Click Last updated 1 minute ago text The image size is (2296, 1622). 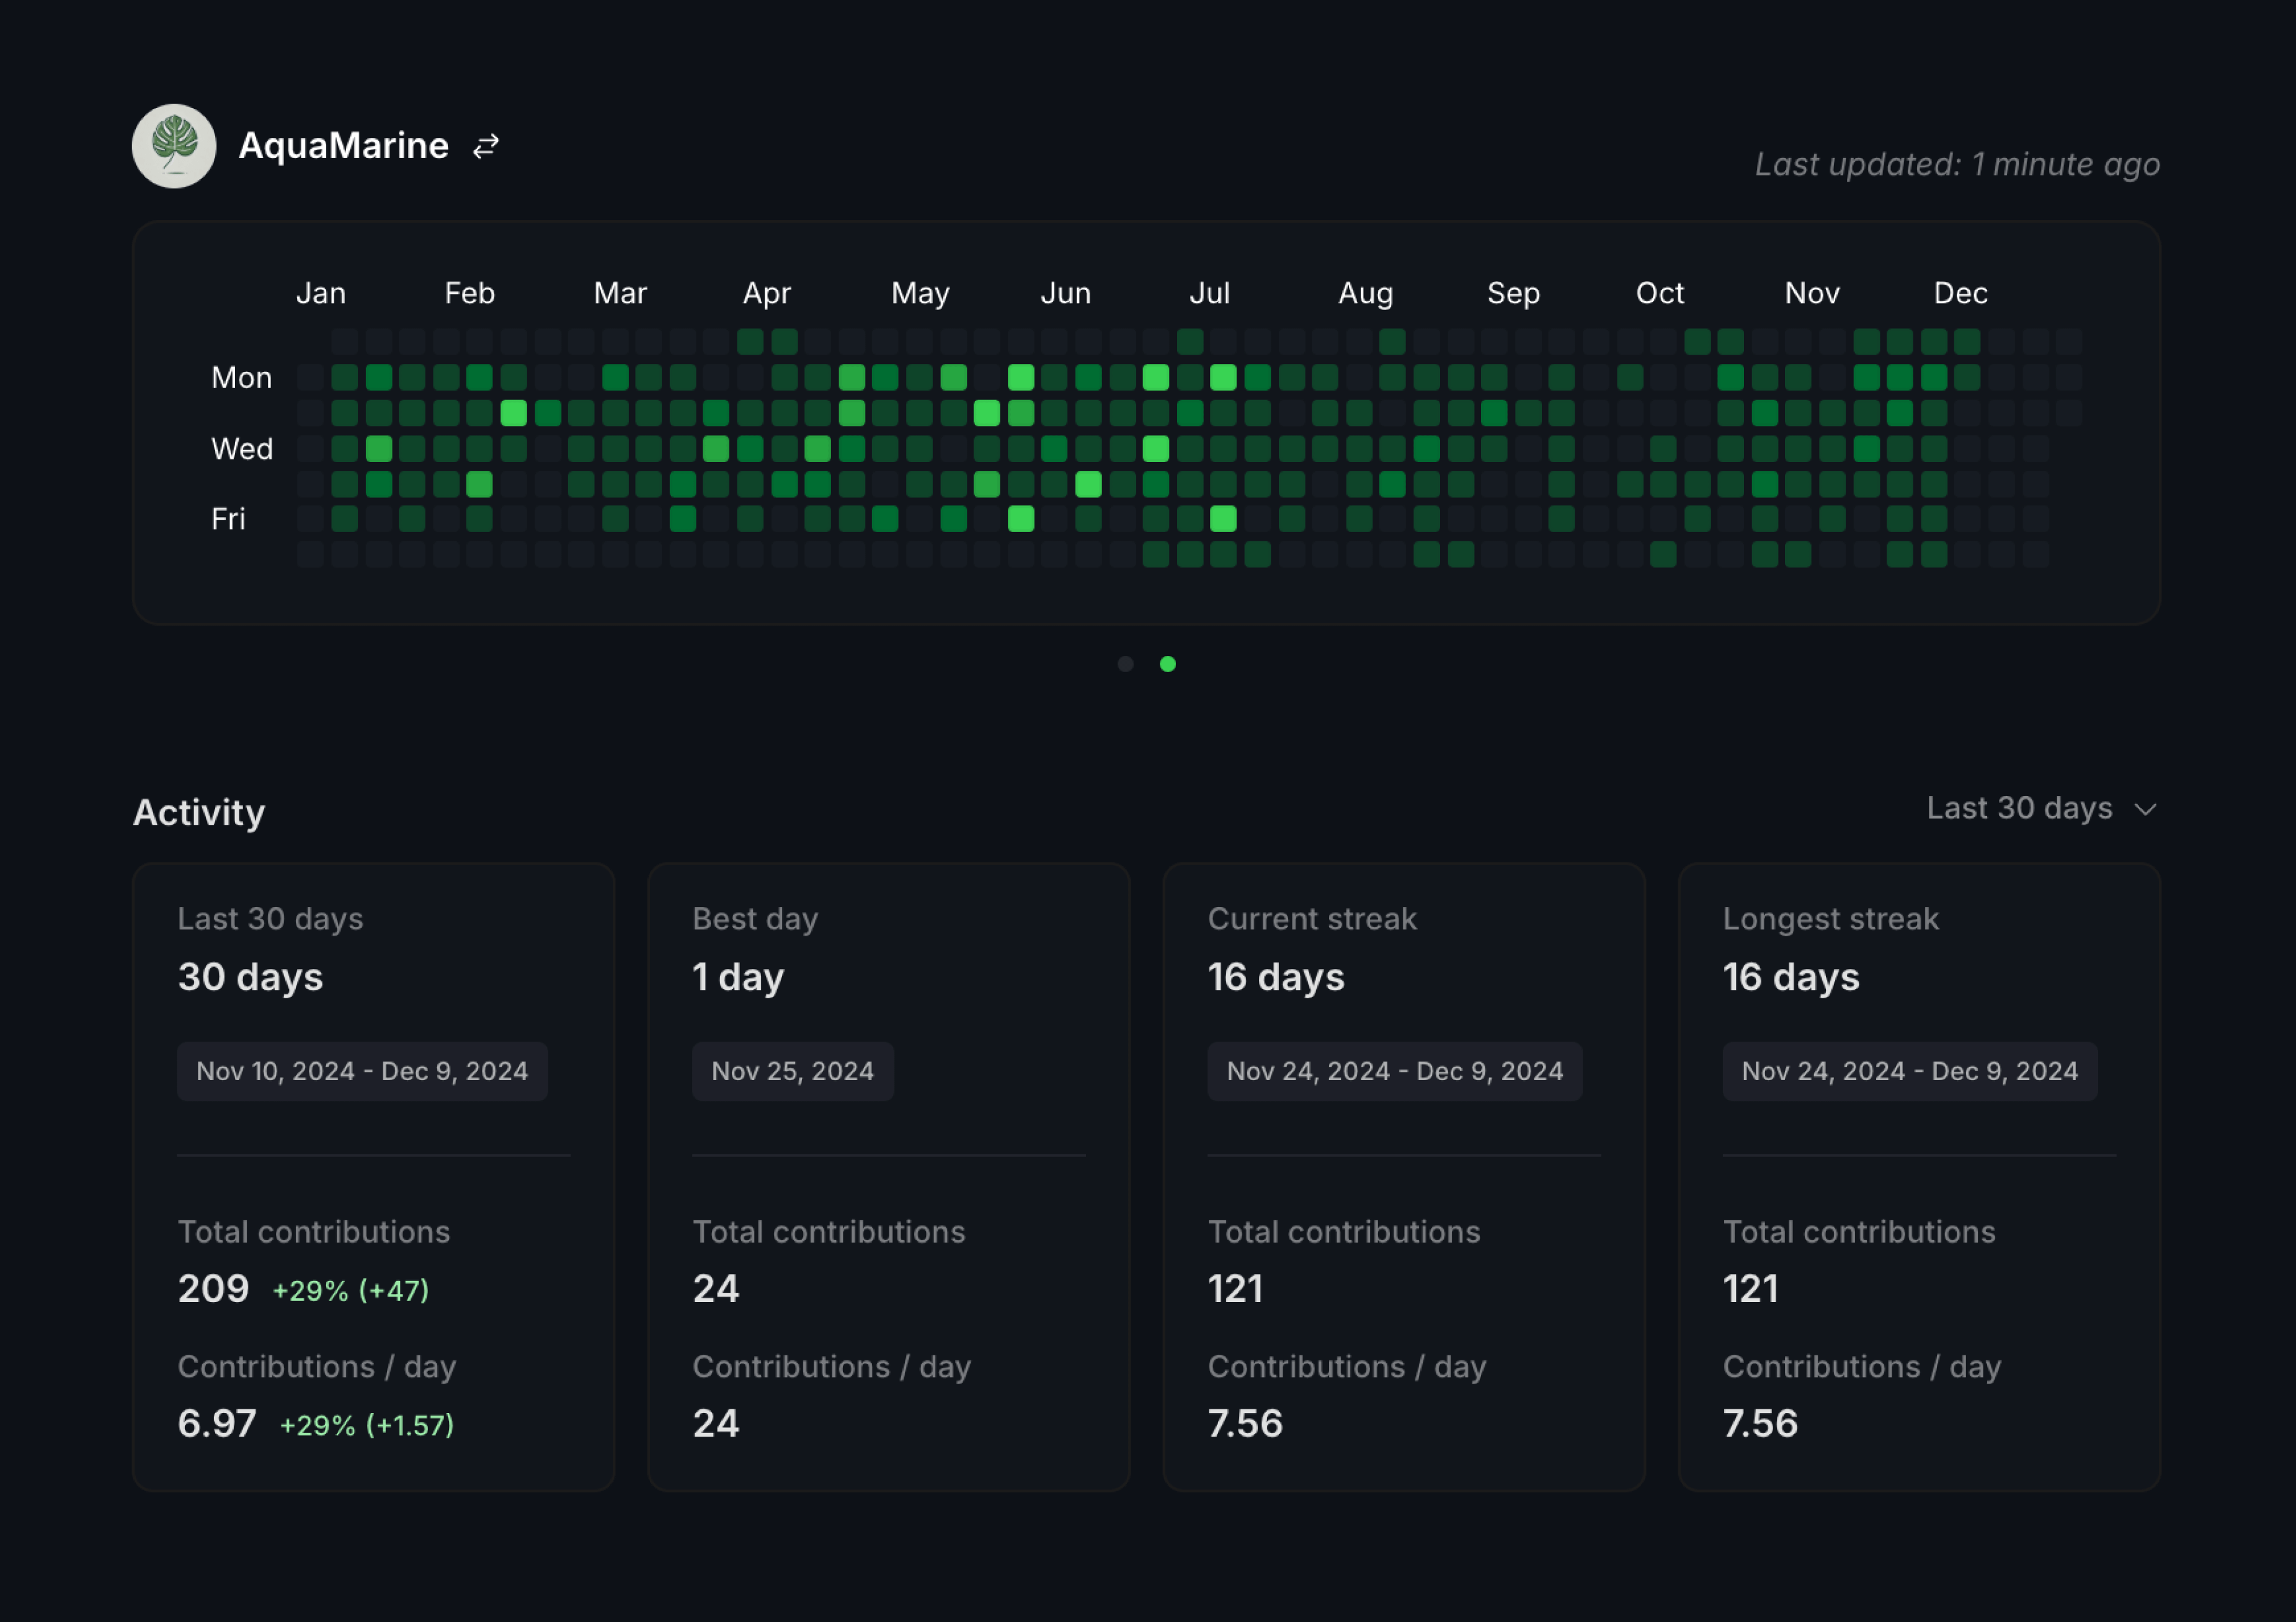[x=1957, y=164]
